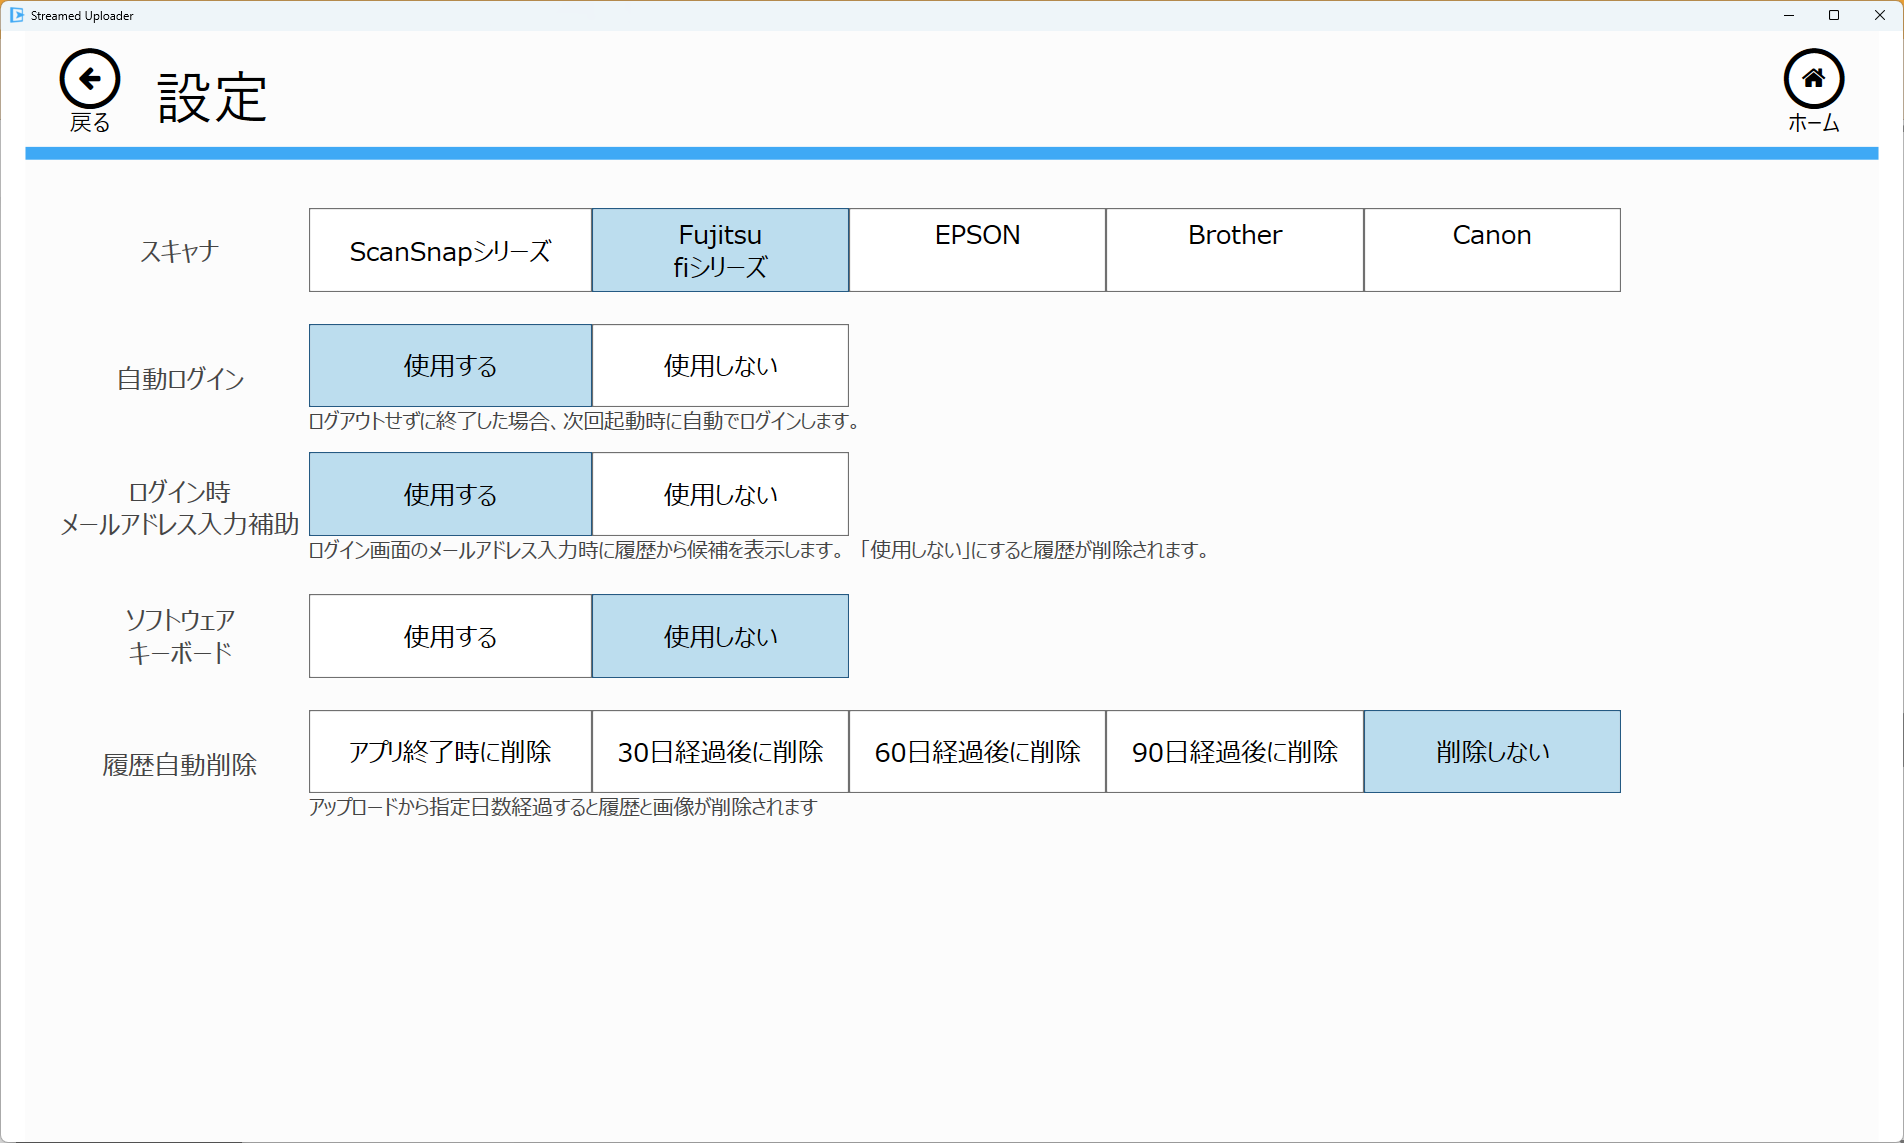This screenshot has height=1143, width=1904.
Task: Pick Canon as the scanner
Action: (1491, 250)
